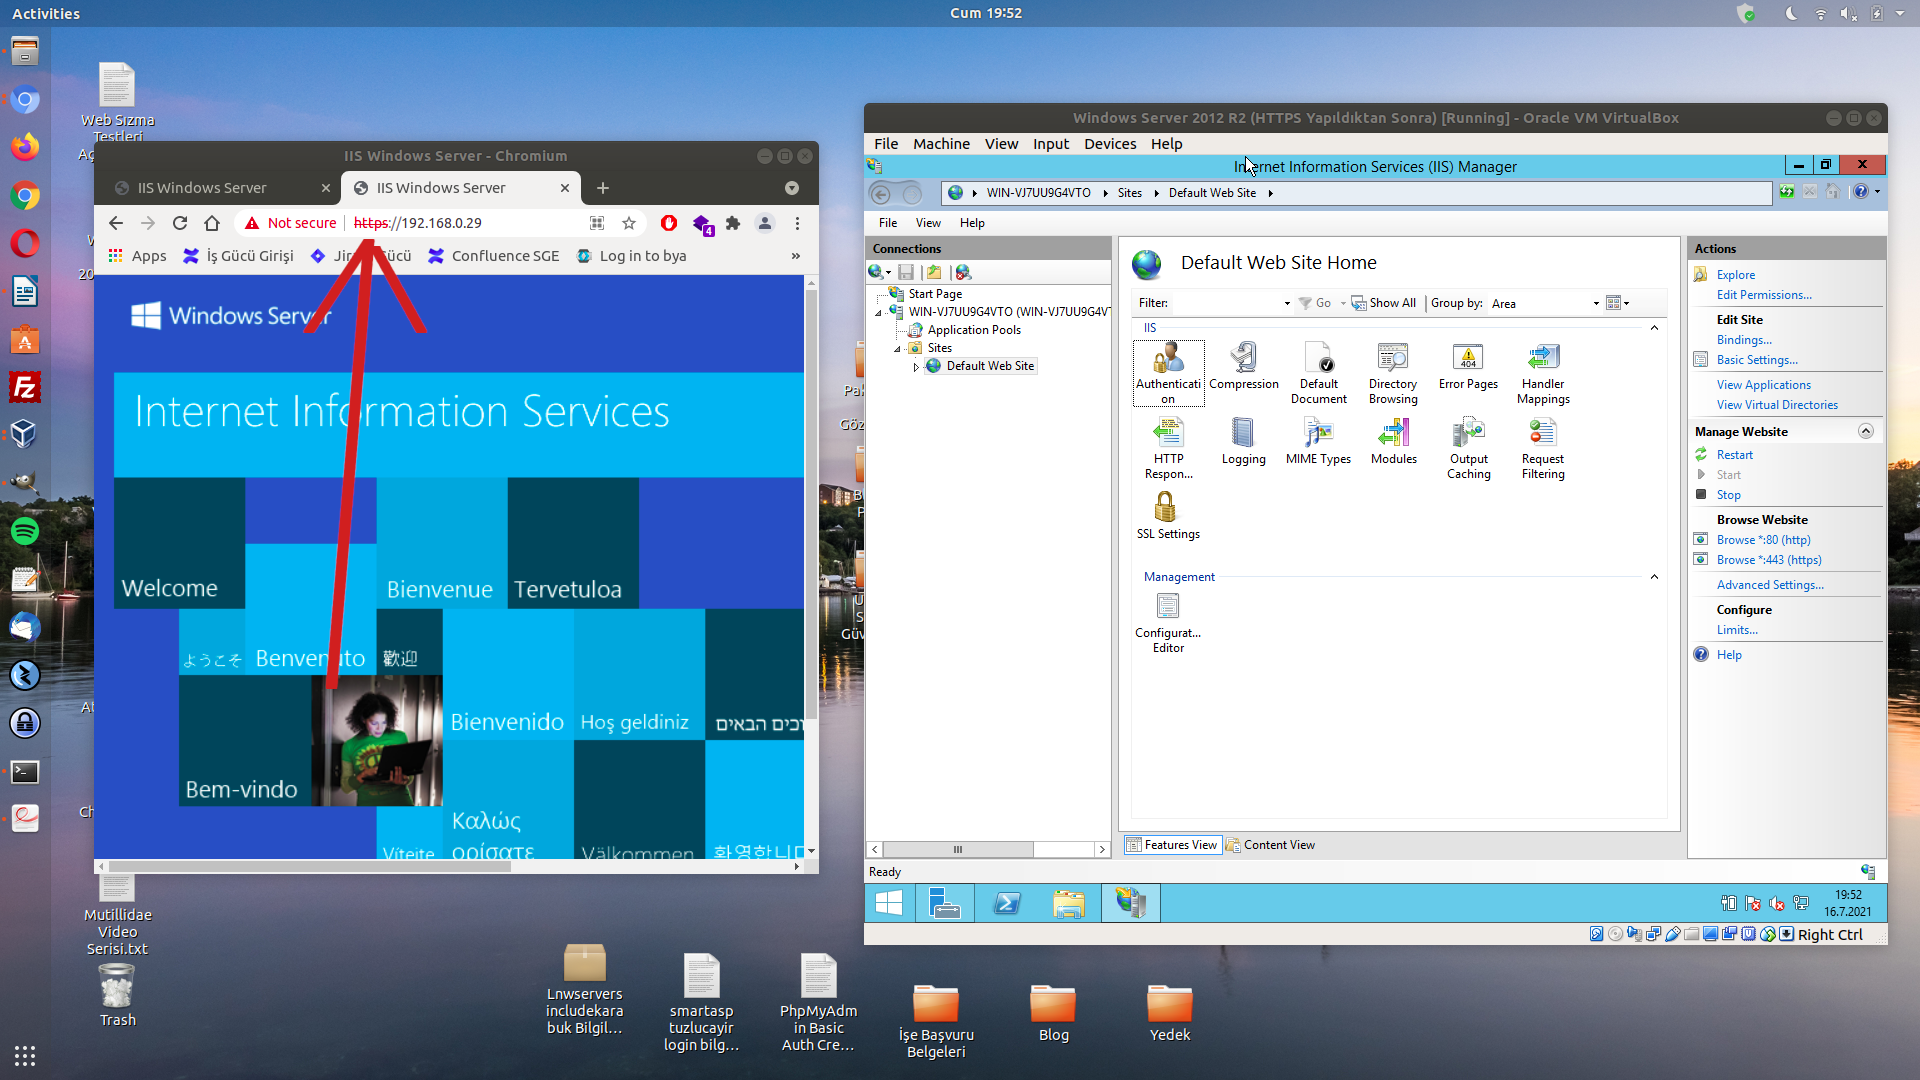
Task: Open Chromium three-dot menu
Action: [x=797, y=223]
